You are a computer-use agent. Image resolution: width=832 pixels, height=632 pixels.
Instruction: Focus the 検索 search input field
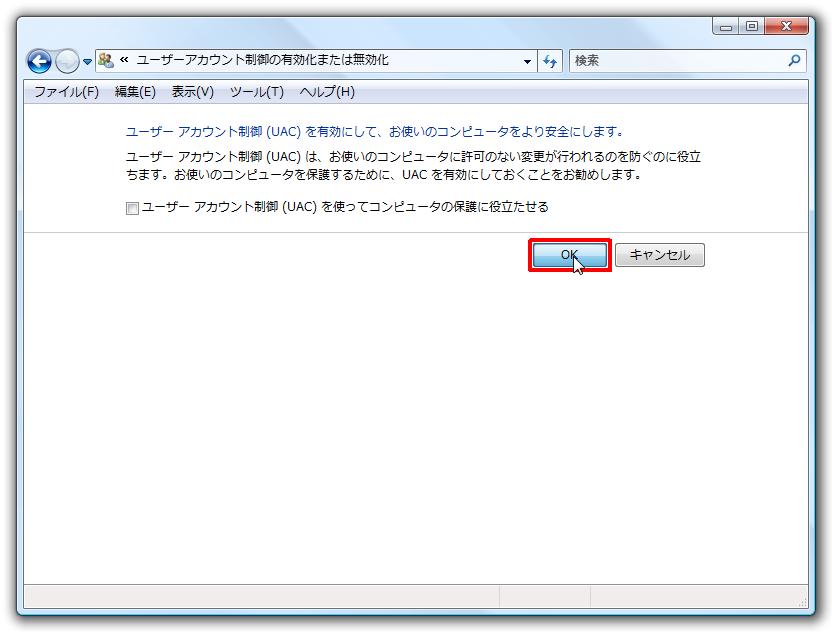click(x=680, y=60)
